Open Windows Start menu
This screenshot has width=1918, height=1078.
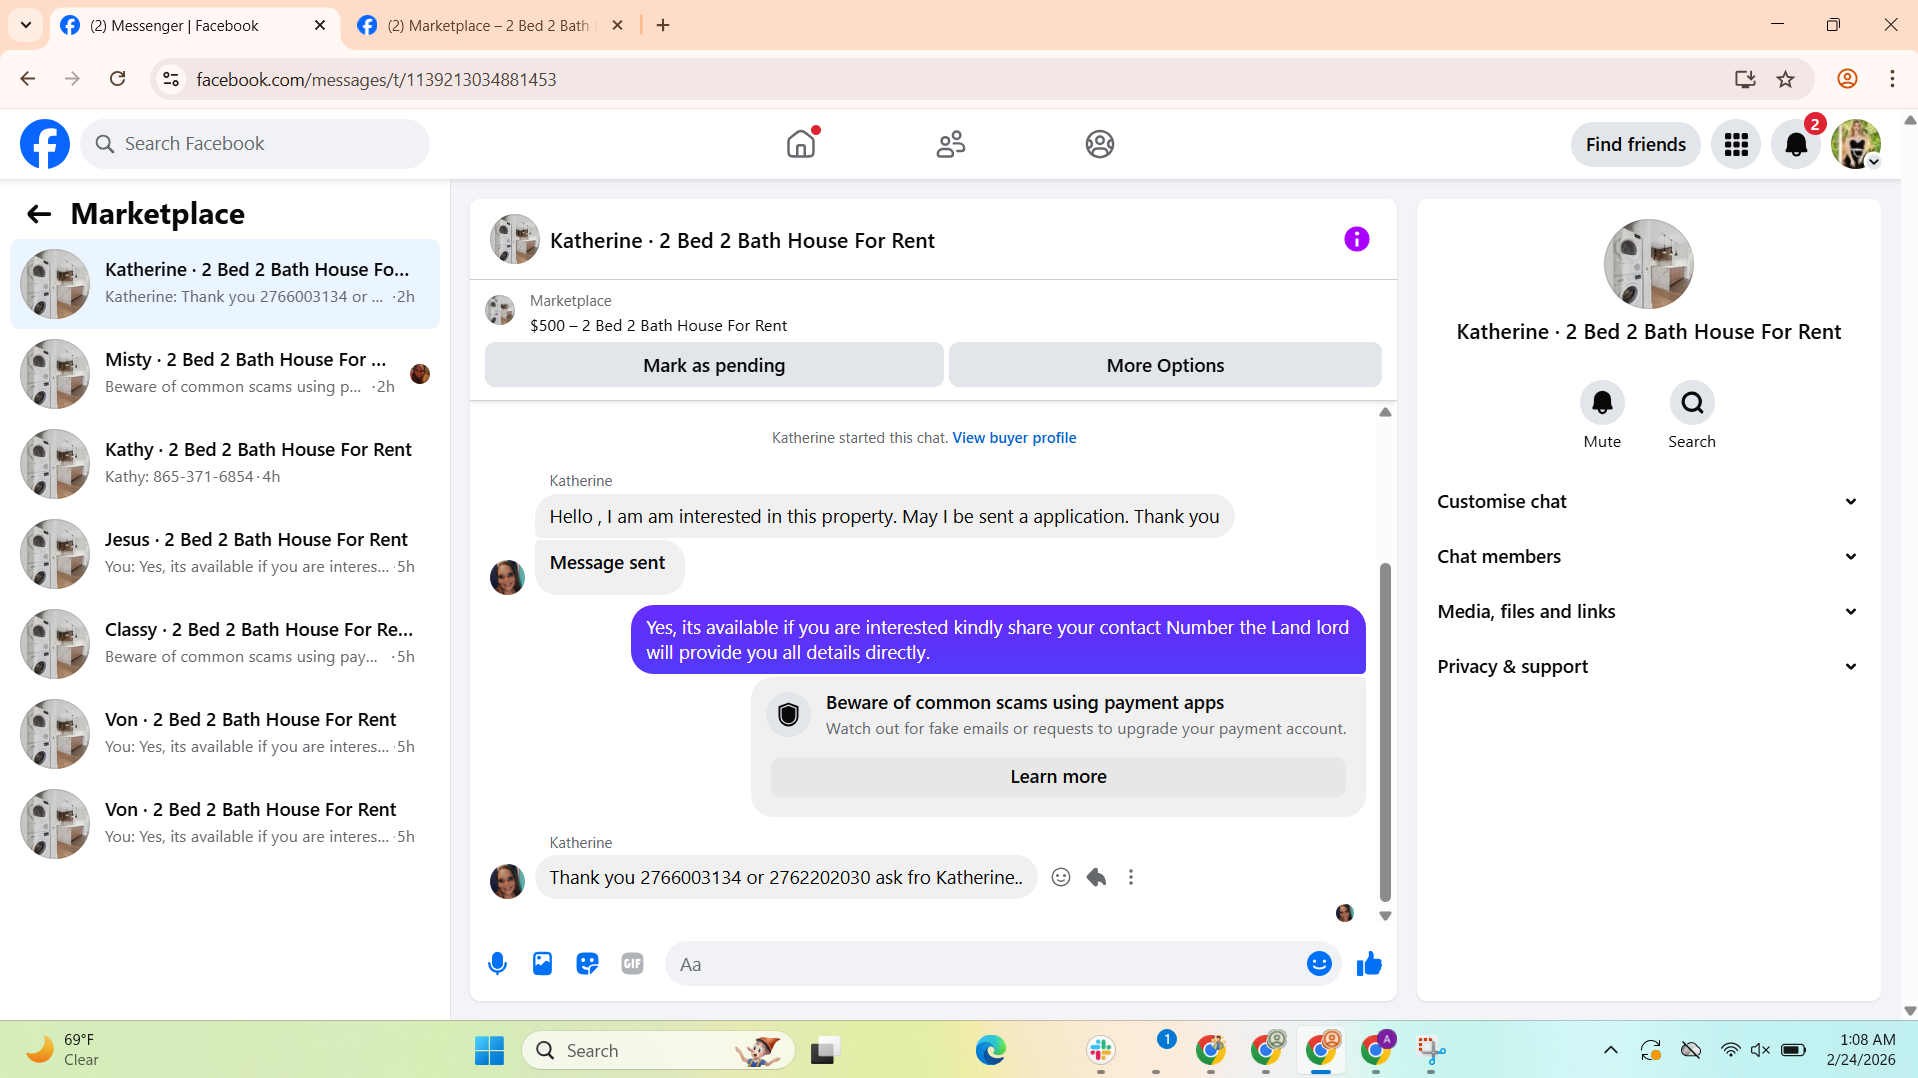[x=489, y=1050]
